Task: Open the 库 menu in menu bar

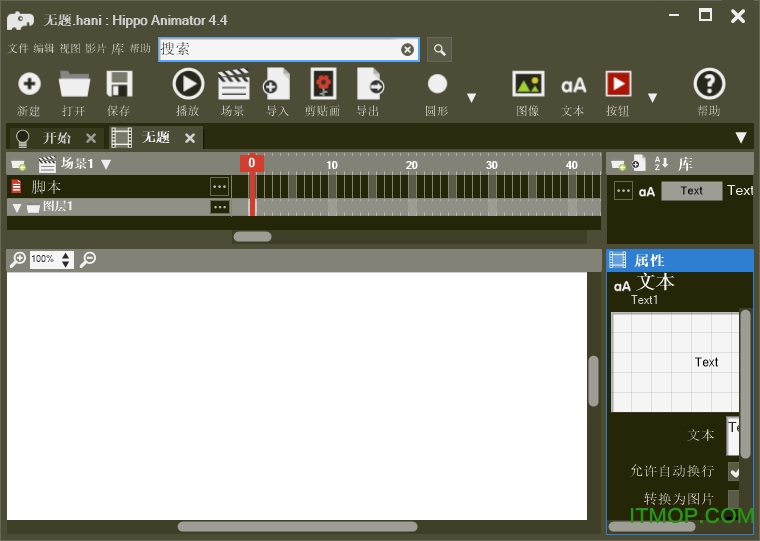Action: [x=118, y=48]
